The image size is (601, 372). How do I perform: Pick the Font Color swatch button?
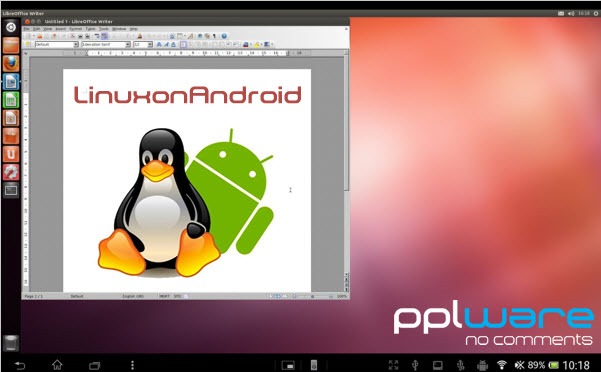point(245,44)
